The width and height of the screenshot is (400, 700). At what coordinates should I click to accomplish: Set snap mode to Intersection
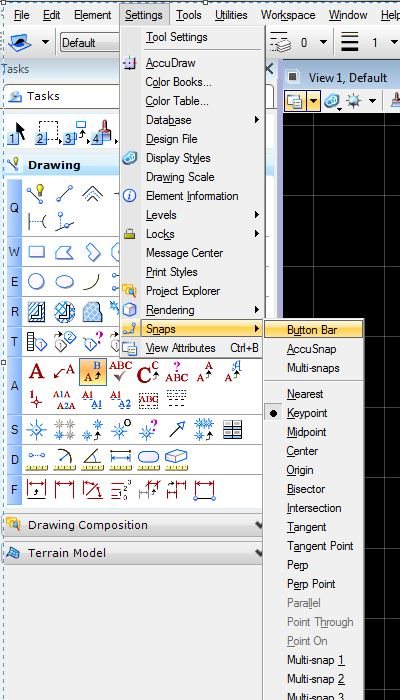point(314,508)
